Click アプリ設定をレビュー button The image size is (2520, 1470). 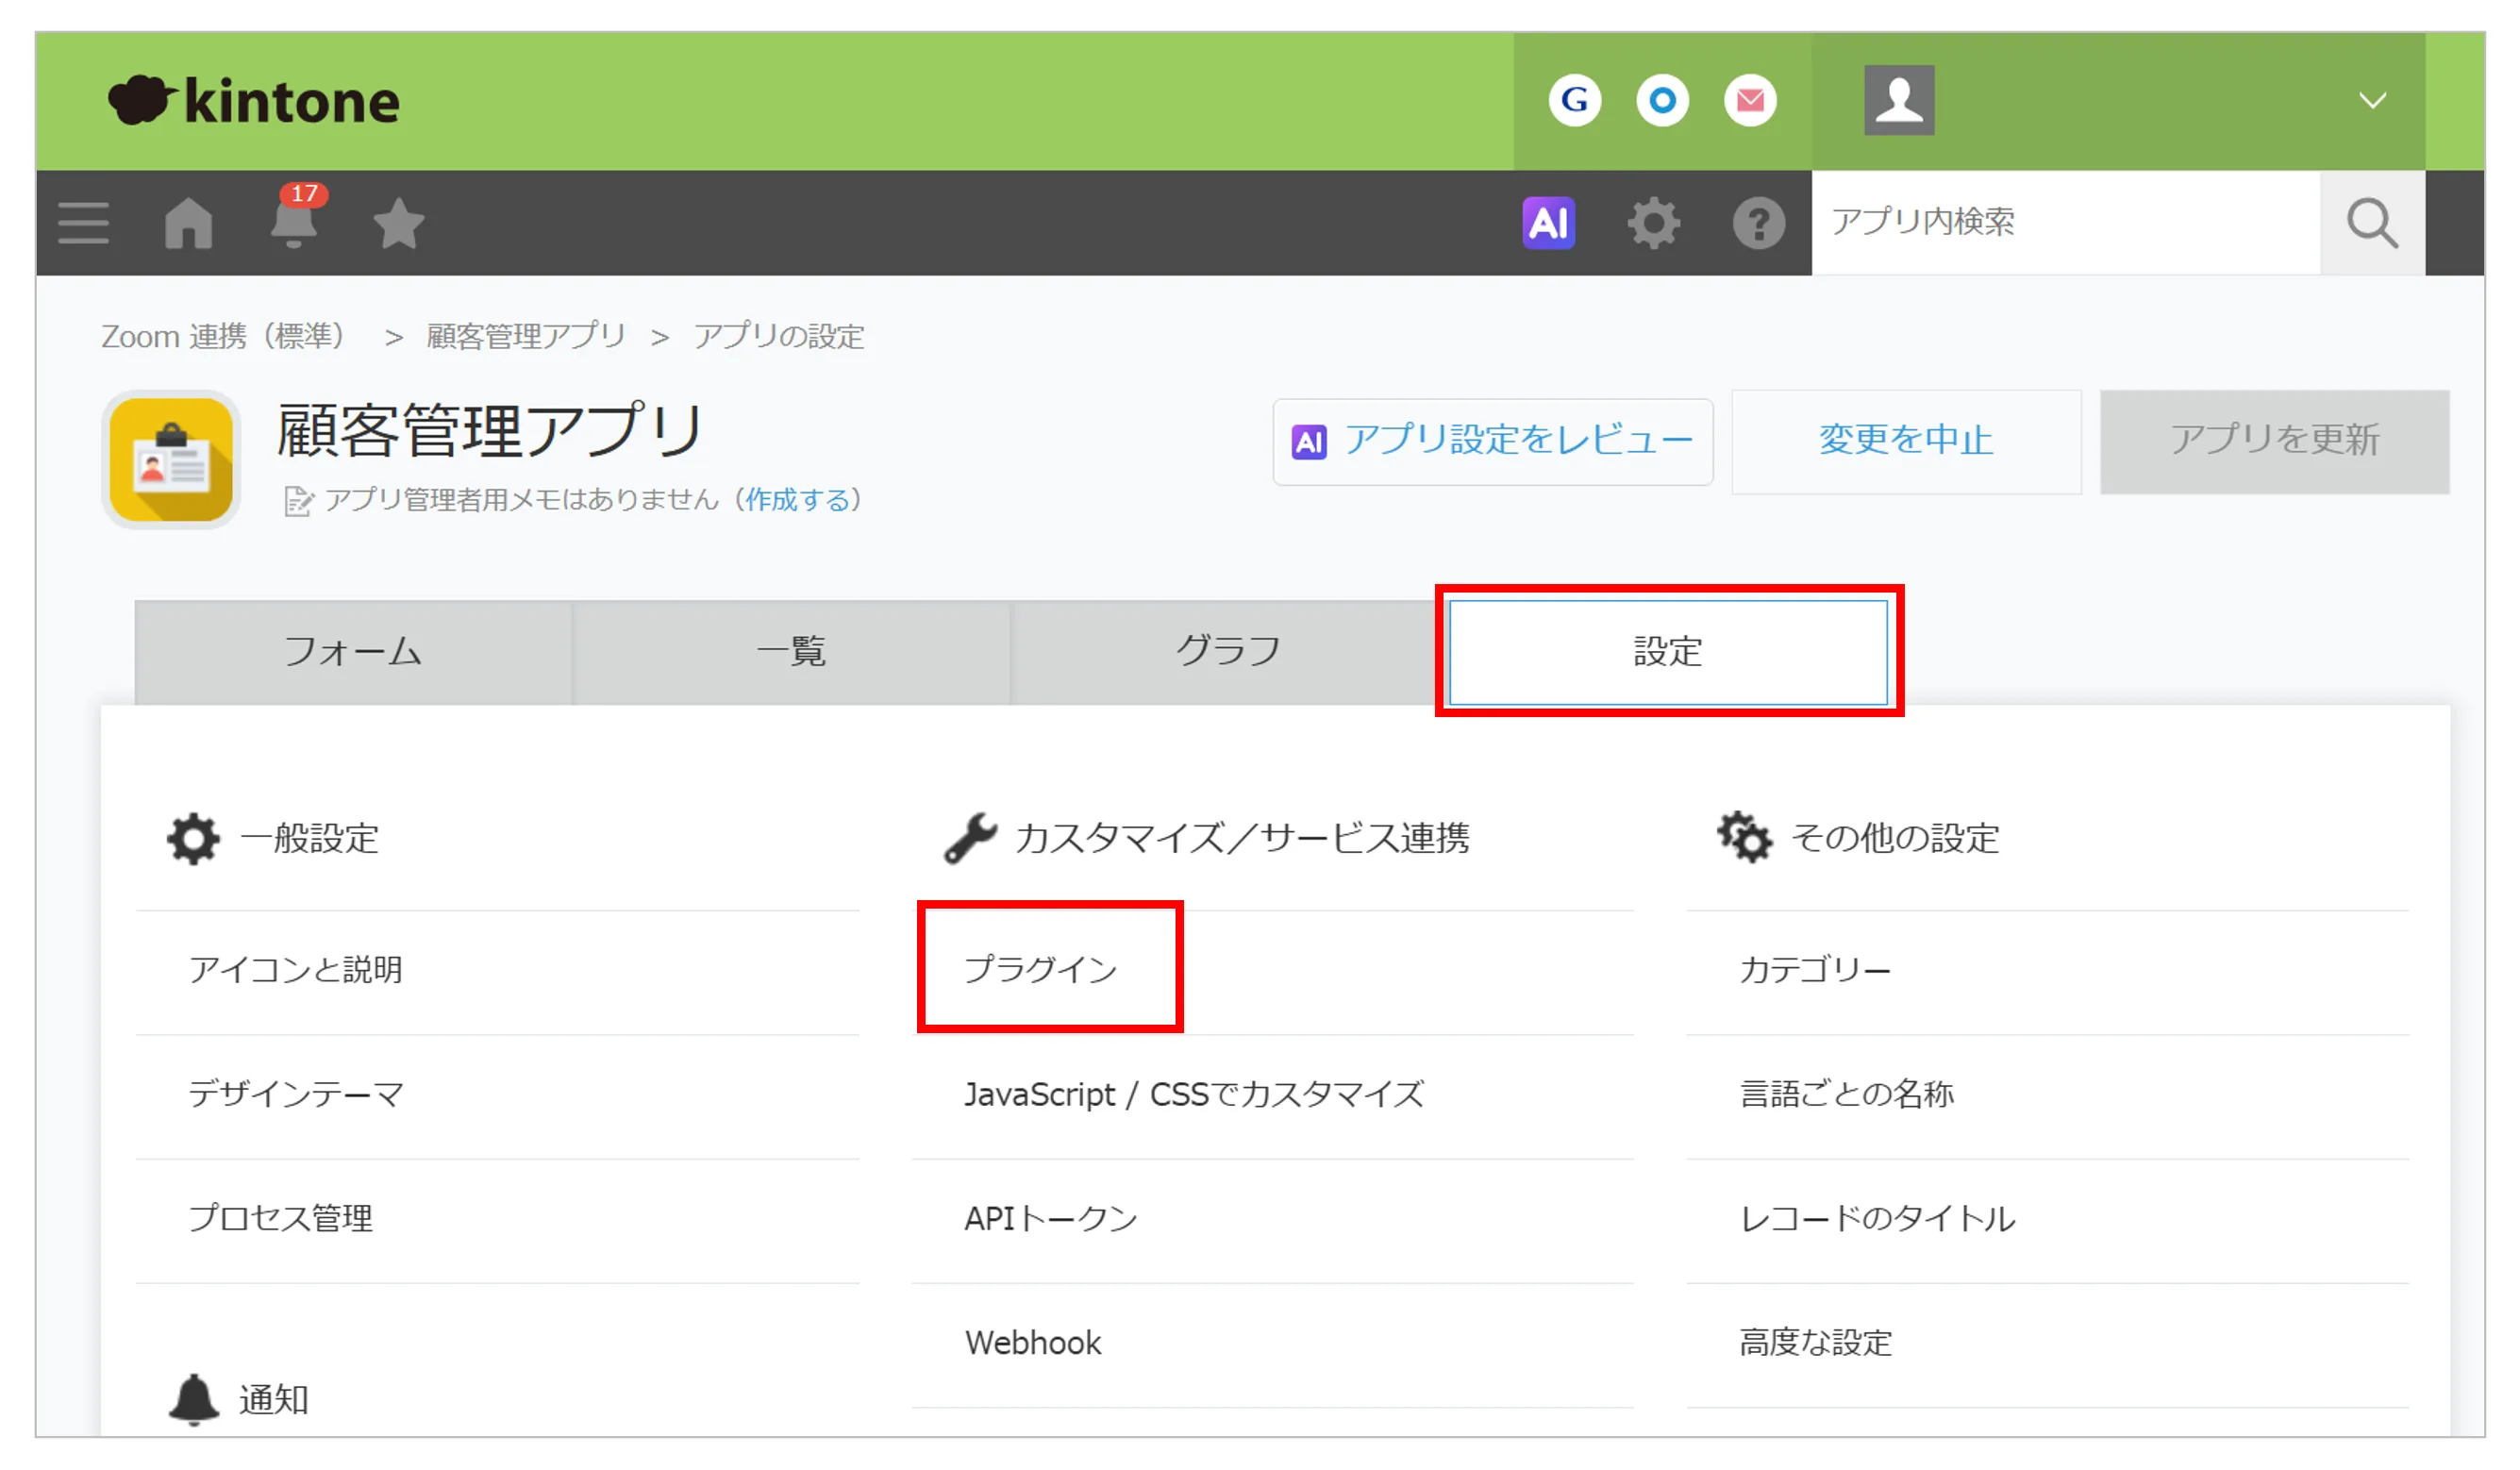click(1492, 441)
